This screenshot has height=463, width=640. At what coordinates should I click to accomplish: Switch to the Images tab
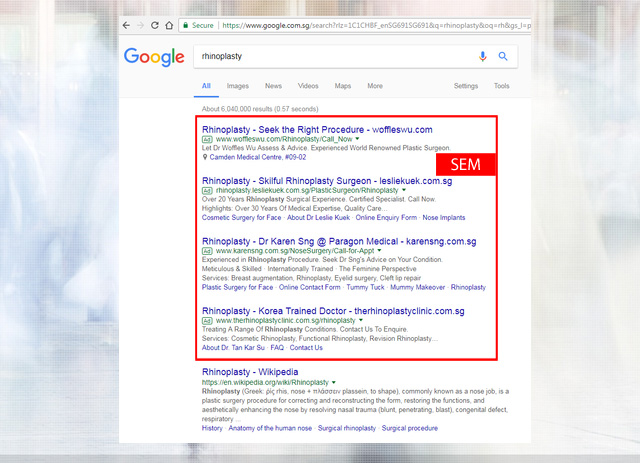(238, 86)
